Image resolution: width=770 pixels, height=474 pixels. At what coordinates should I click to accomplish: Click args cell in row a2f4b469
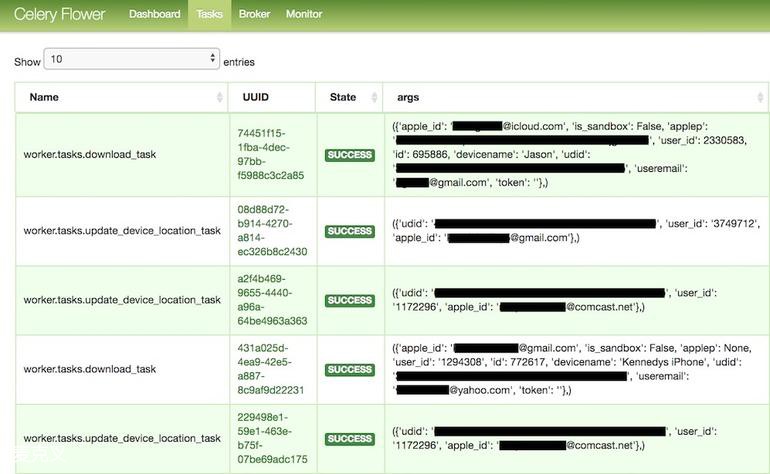pos(576,300)
